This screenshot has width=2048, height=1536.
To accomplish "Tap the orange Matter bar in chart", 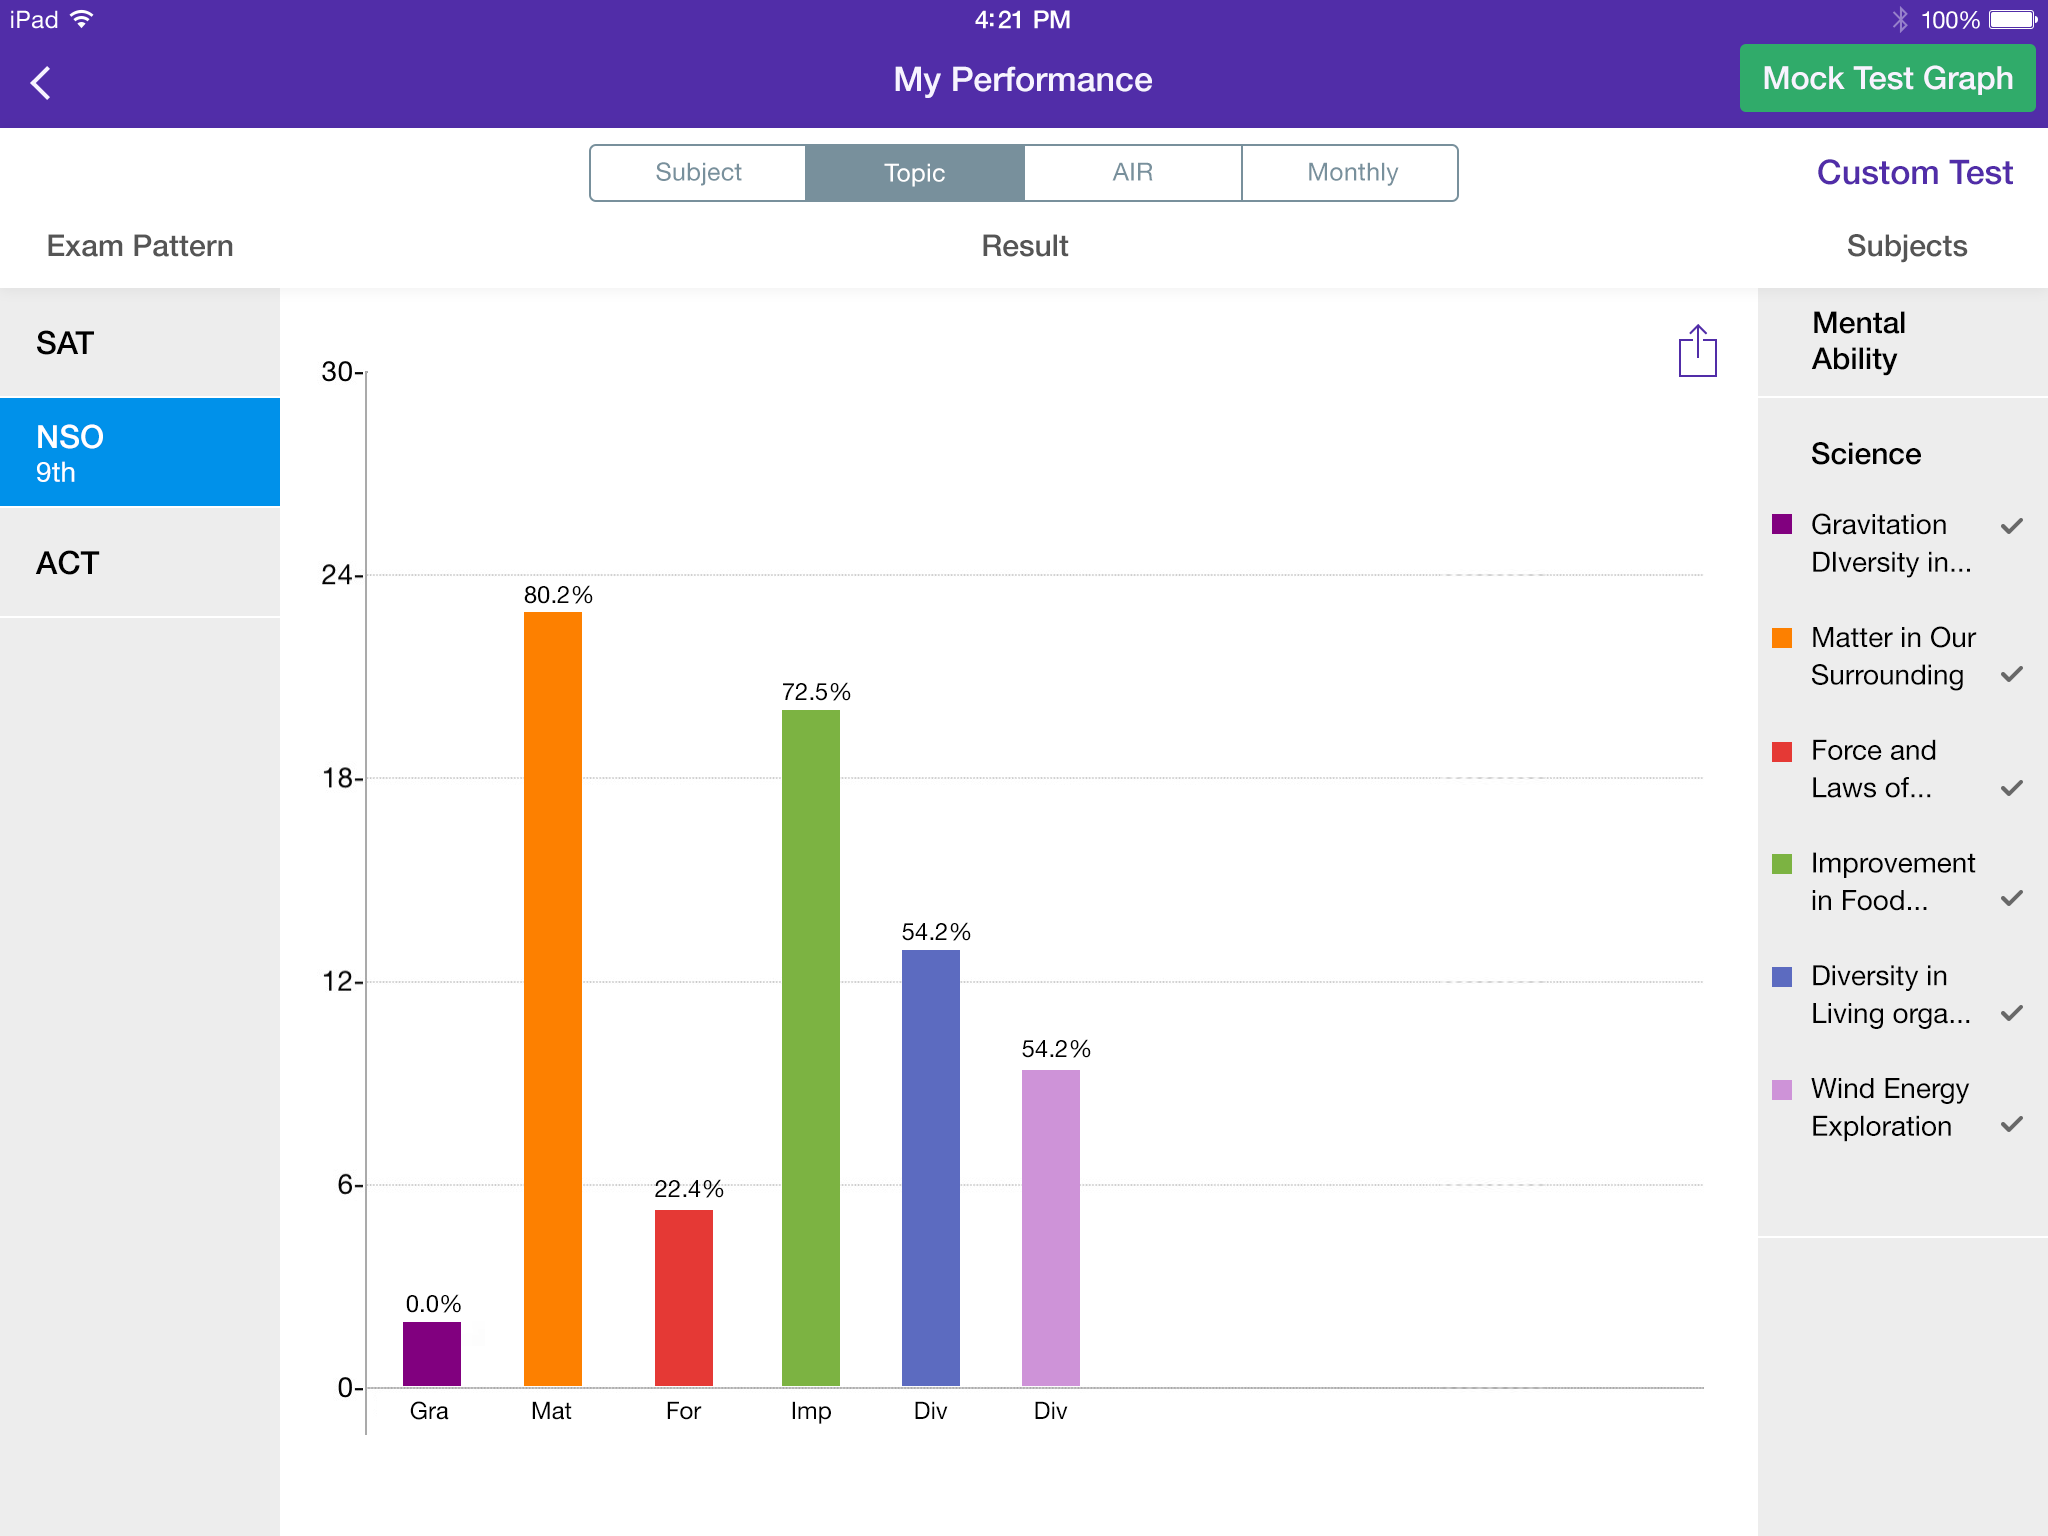I will point(552,998).
